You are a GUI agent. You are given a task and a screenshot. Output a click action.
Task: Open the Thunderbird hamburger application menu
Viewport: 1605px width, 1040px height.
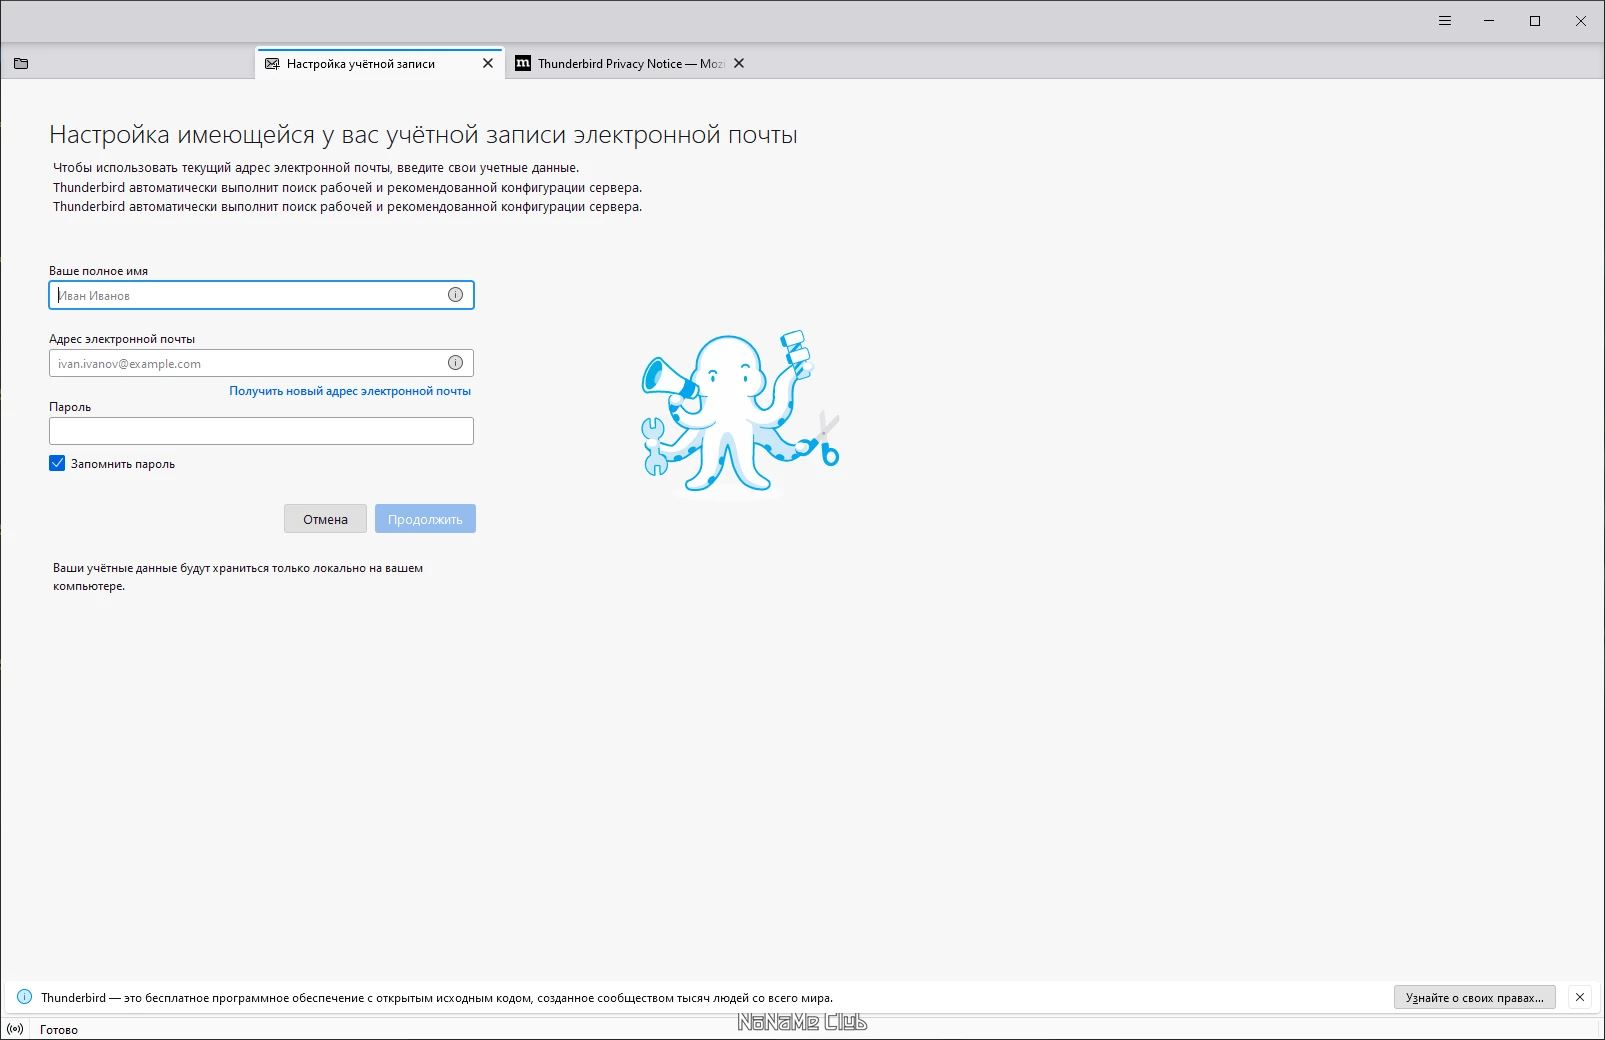(1445, 21)
